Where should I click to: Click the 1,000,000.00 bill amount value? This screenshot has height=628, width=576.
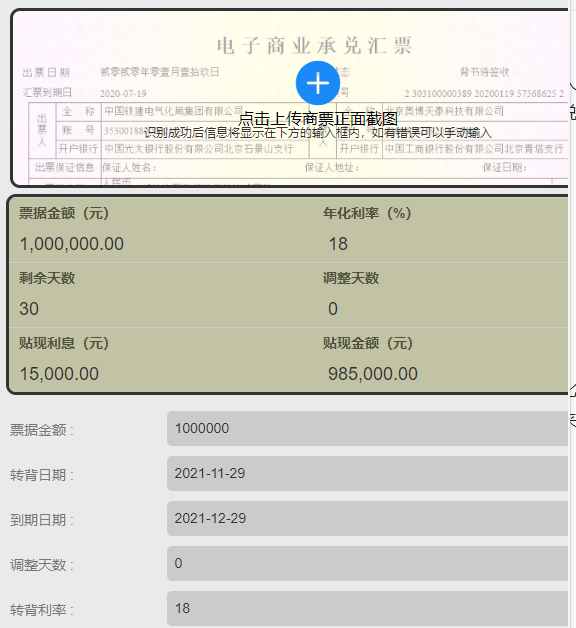[x=72, y=244]
